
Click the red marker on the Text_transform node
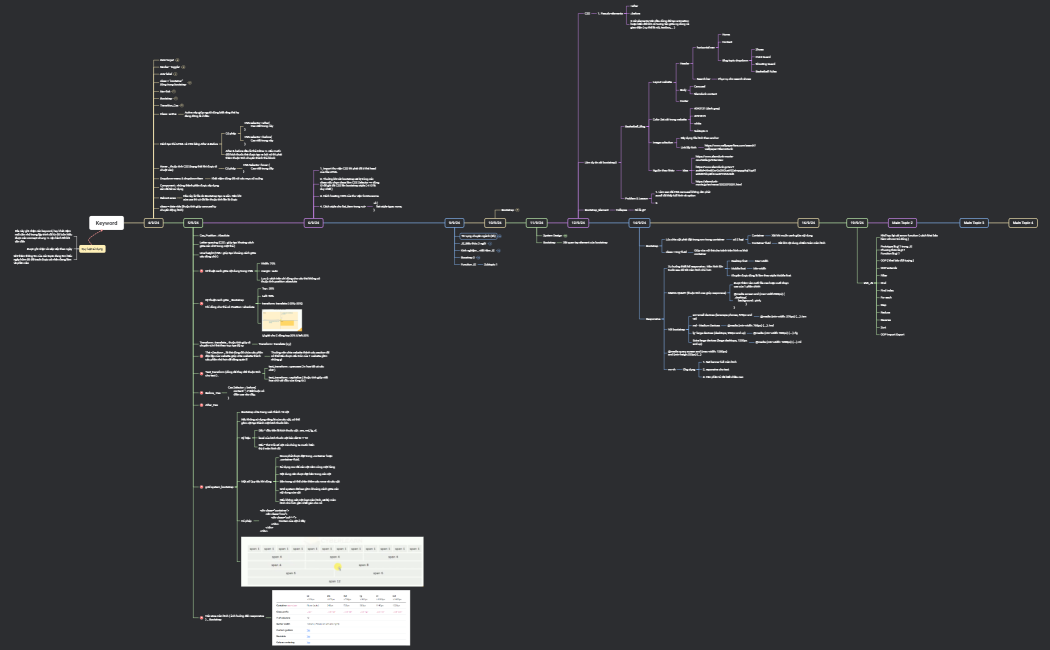click(x=201, y=371)
